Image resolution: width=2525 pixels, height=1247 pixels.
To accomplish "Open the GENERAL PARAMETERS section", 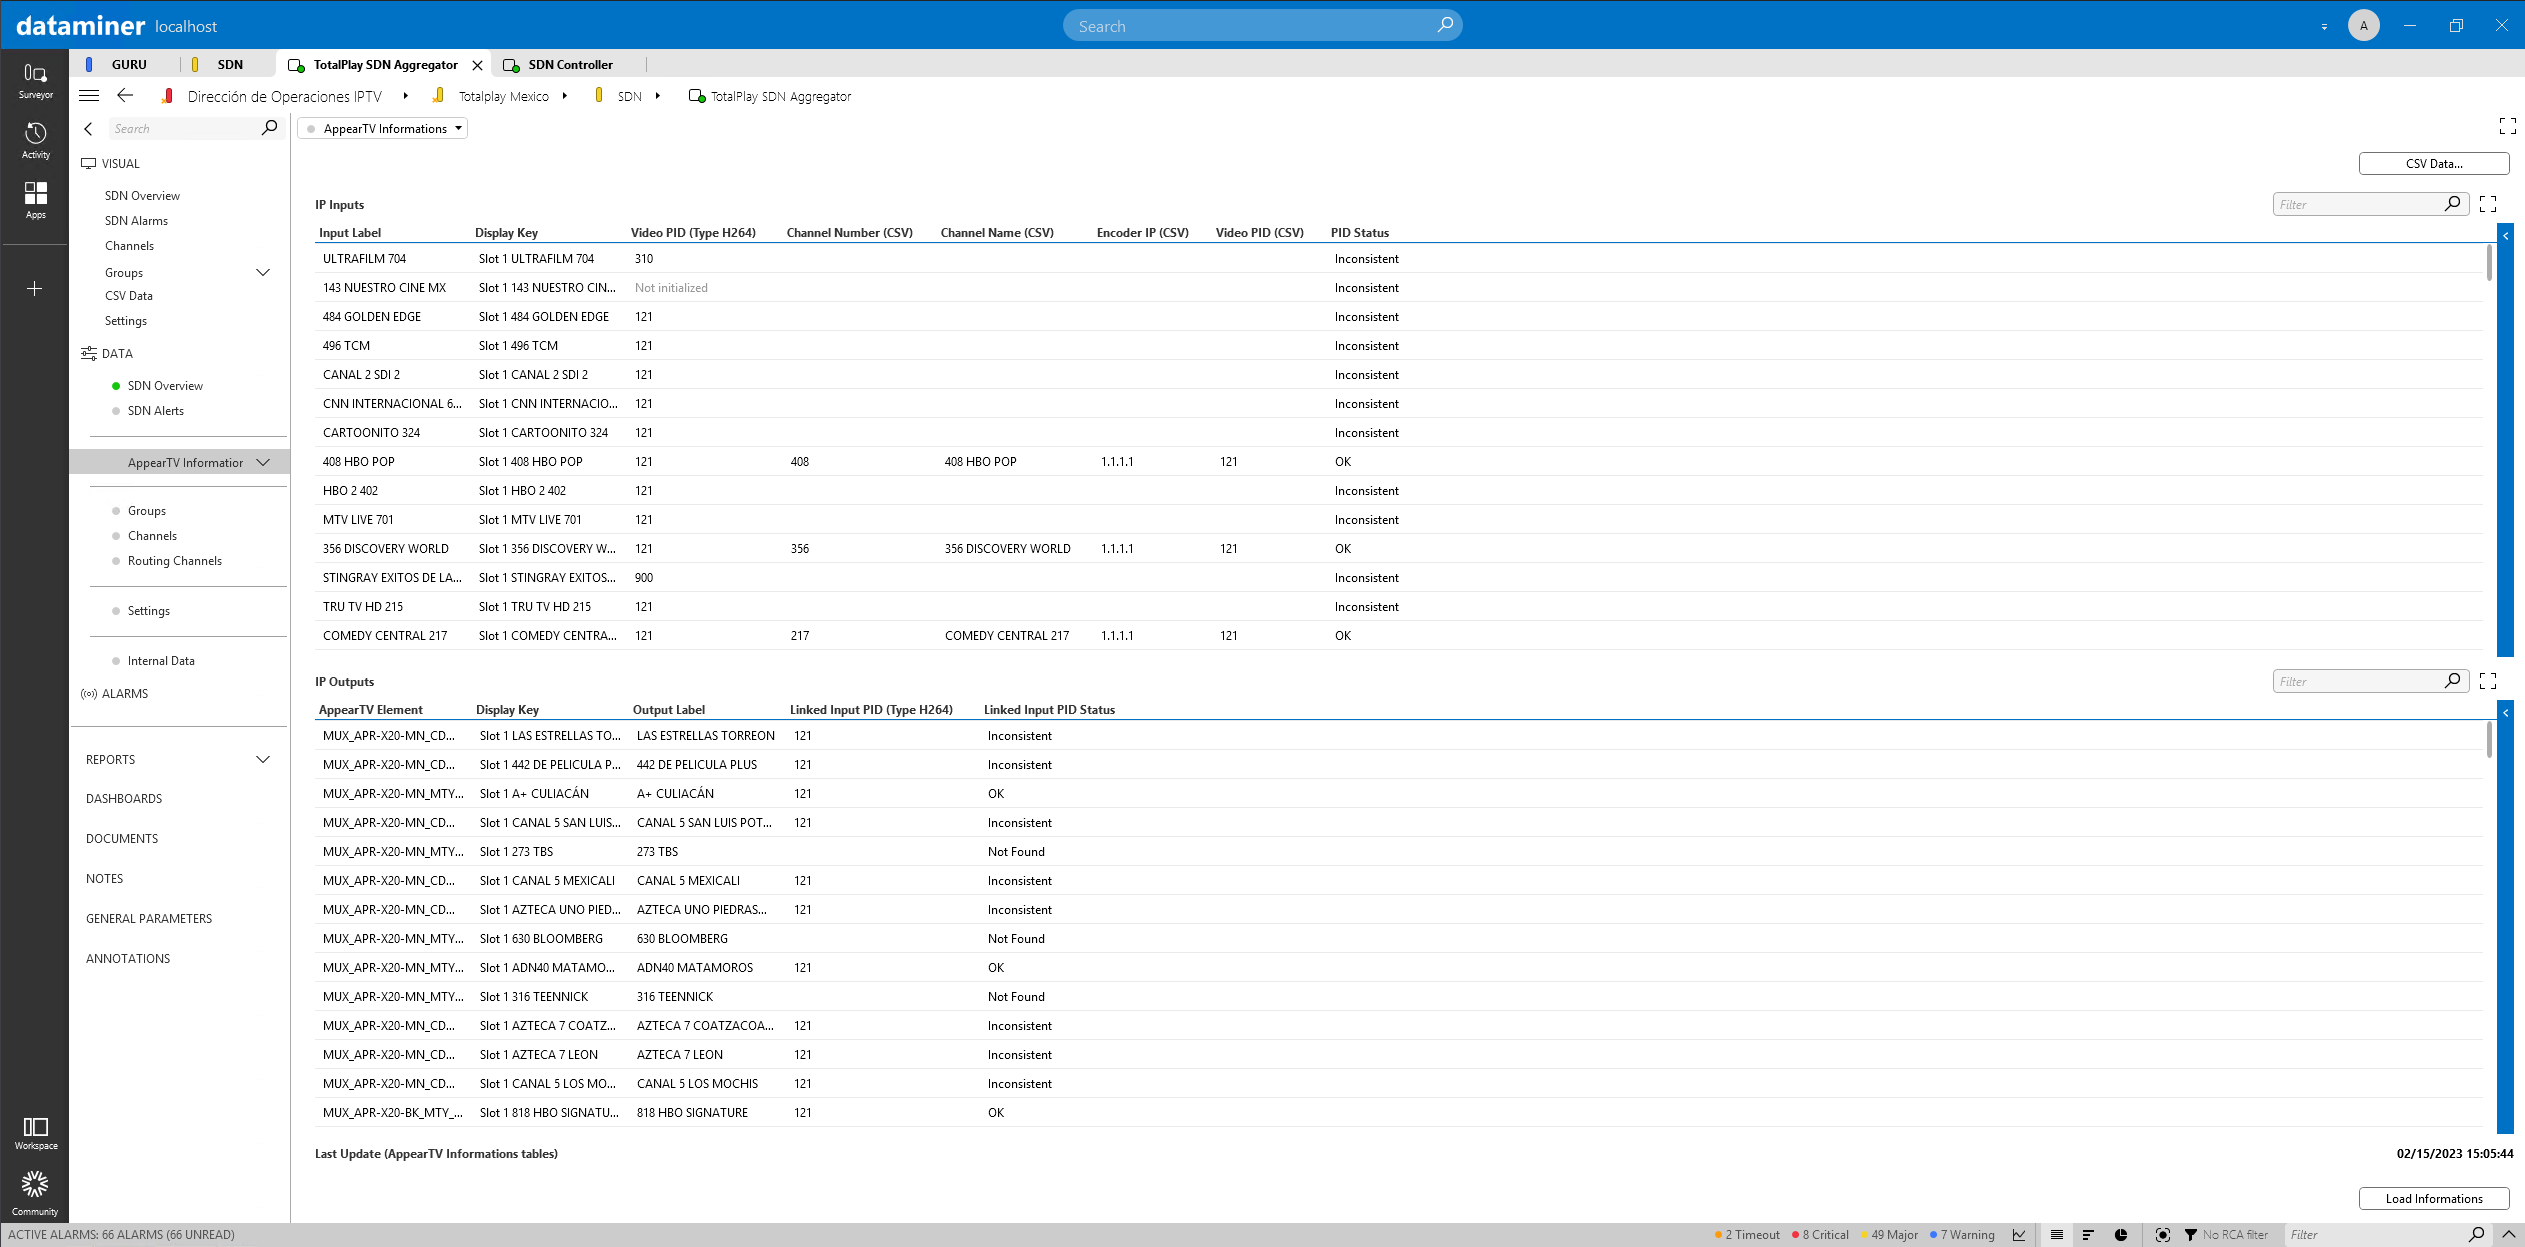I will point(149,919).
